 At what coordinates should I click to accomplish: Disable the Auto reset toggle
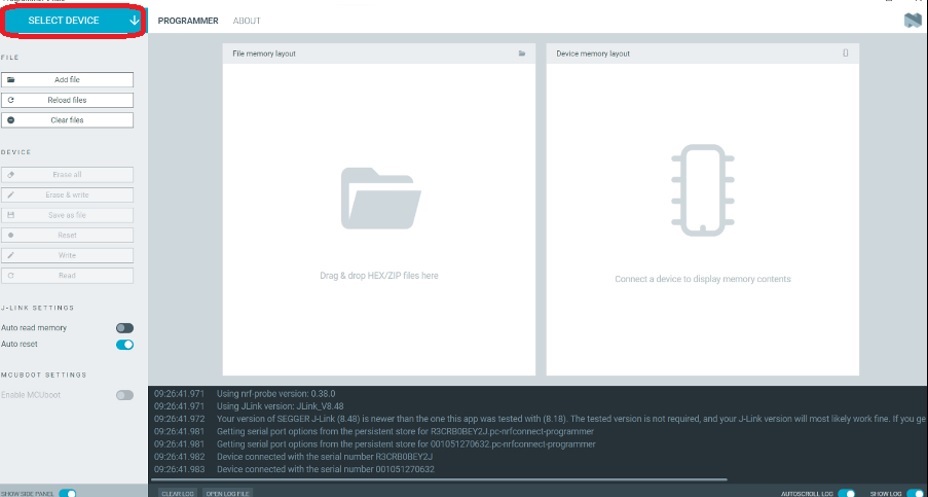(x=124, y=345)
